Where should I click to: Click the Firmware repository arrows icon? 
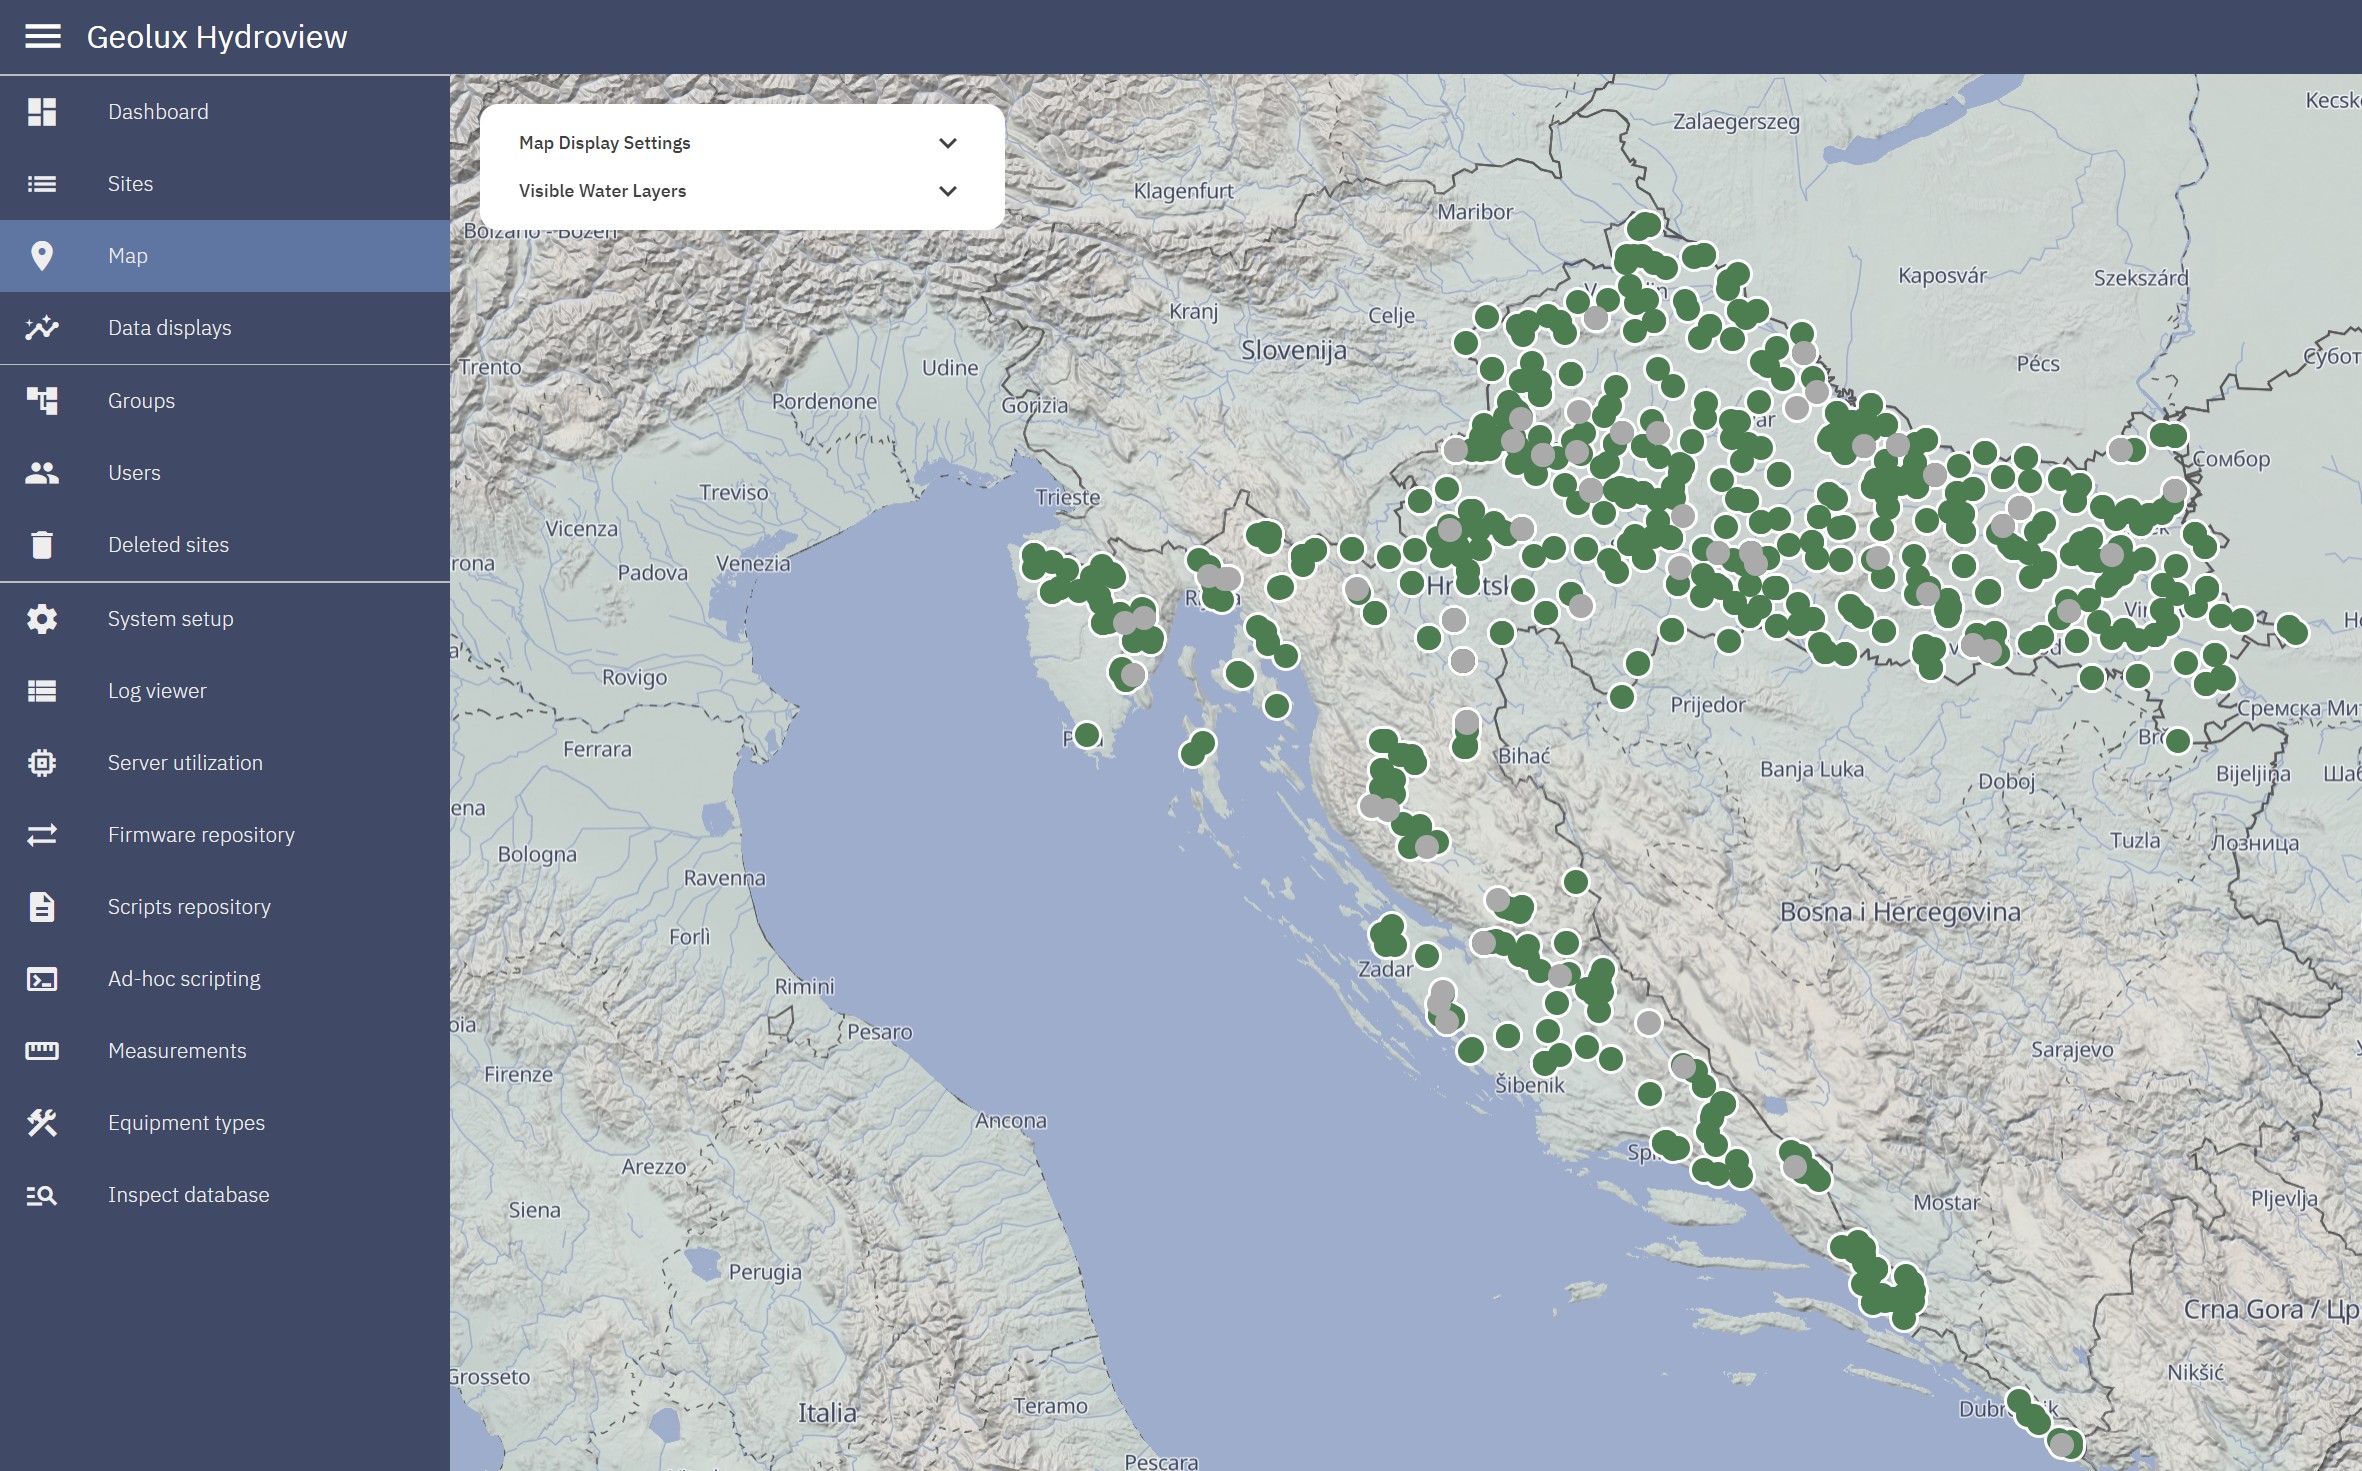pyautogui.click(x=42, y=835)
